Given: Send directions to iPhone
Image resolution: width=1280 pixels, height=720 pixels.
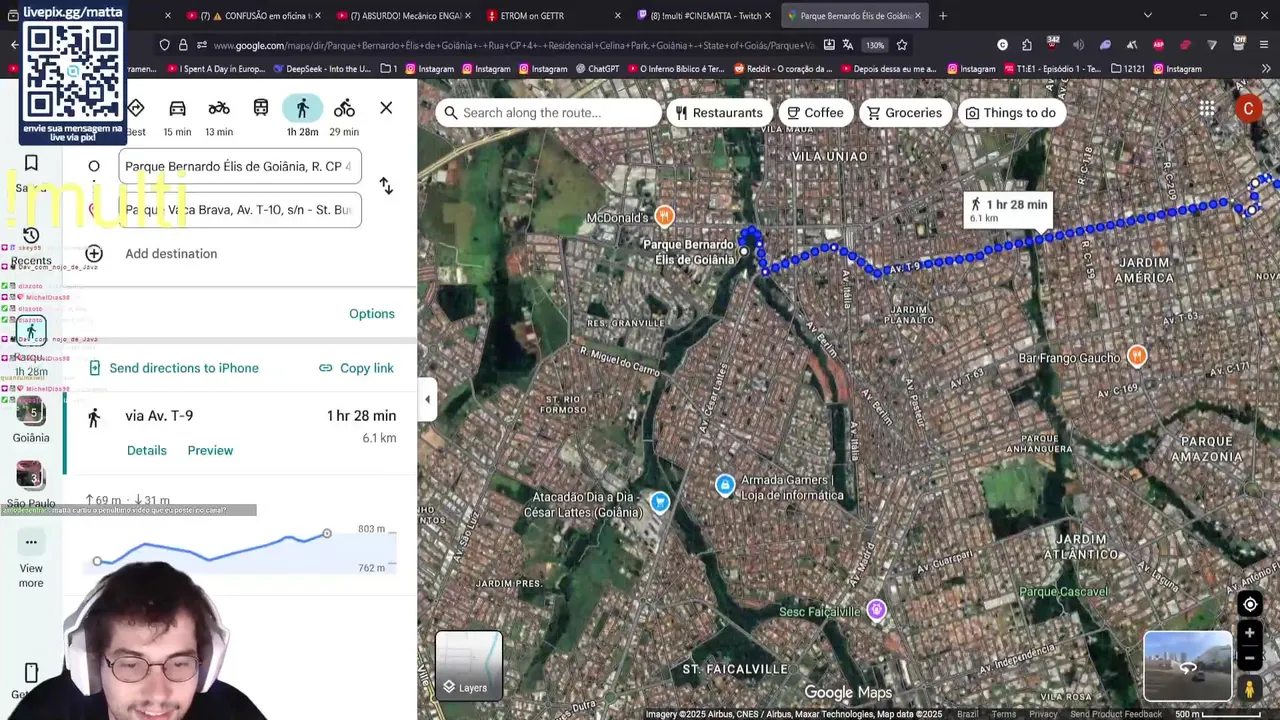Looking at the screenshot, I should tap(174, 368).
